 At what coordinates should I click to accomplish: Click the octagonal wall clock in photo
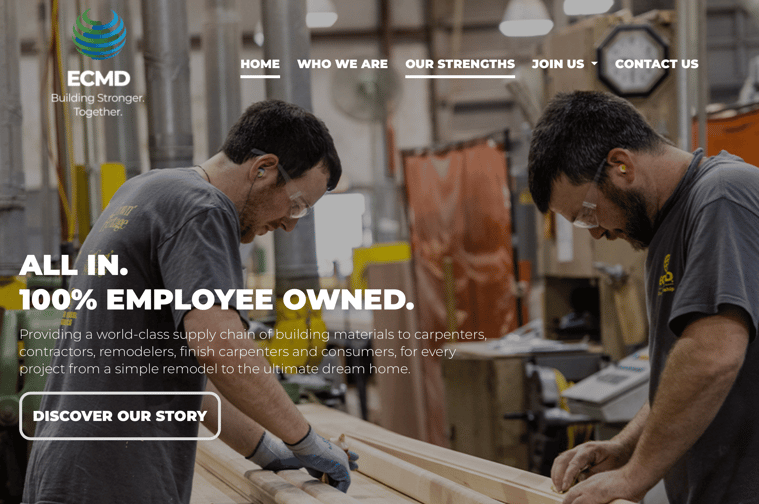[633, 60]
